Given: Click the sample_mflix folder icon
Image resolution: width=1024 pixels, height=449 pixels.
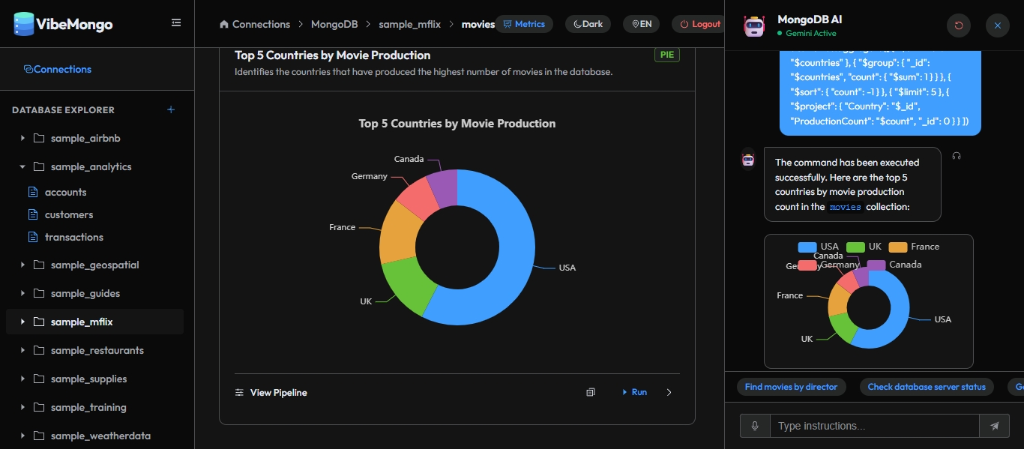Looking at the screenshot, I should (39, 322).
